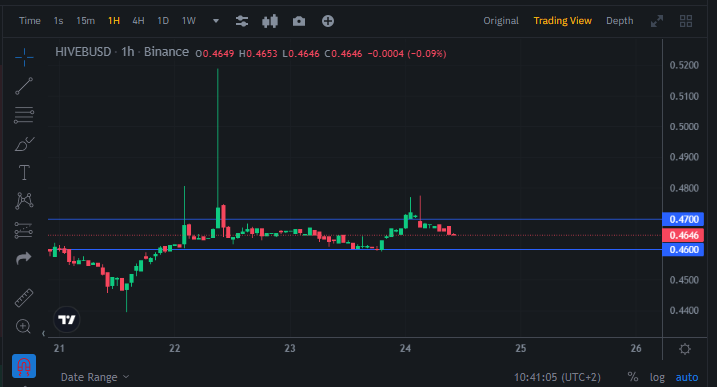
Task: Click the 10:41:05 (UTC+2) timezone clock
Action: (557, 377)
